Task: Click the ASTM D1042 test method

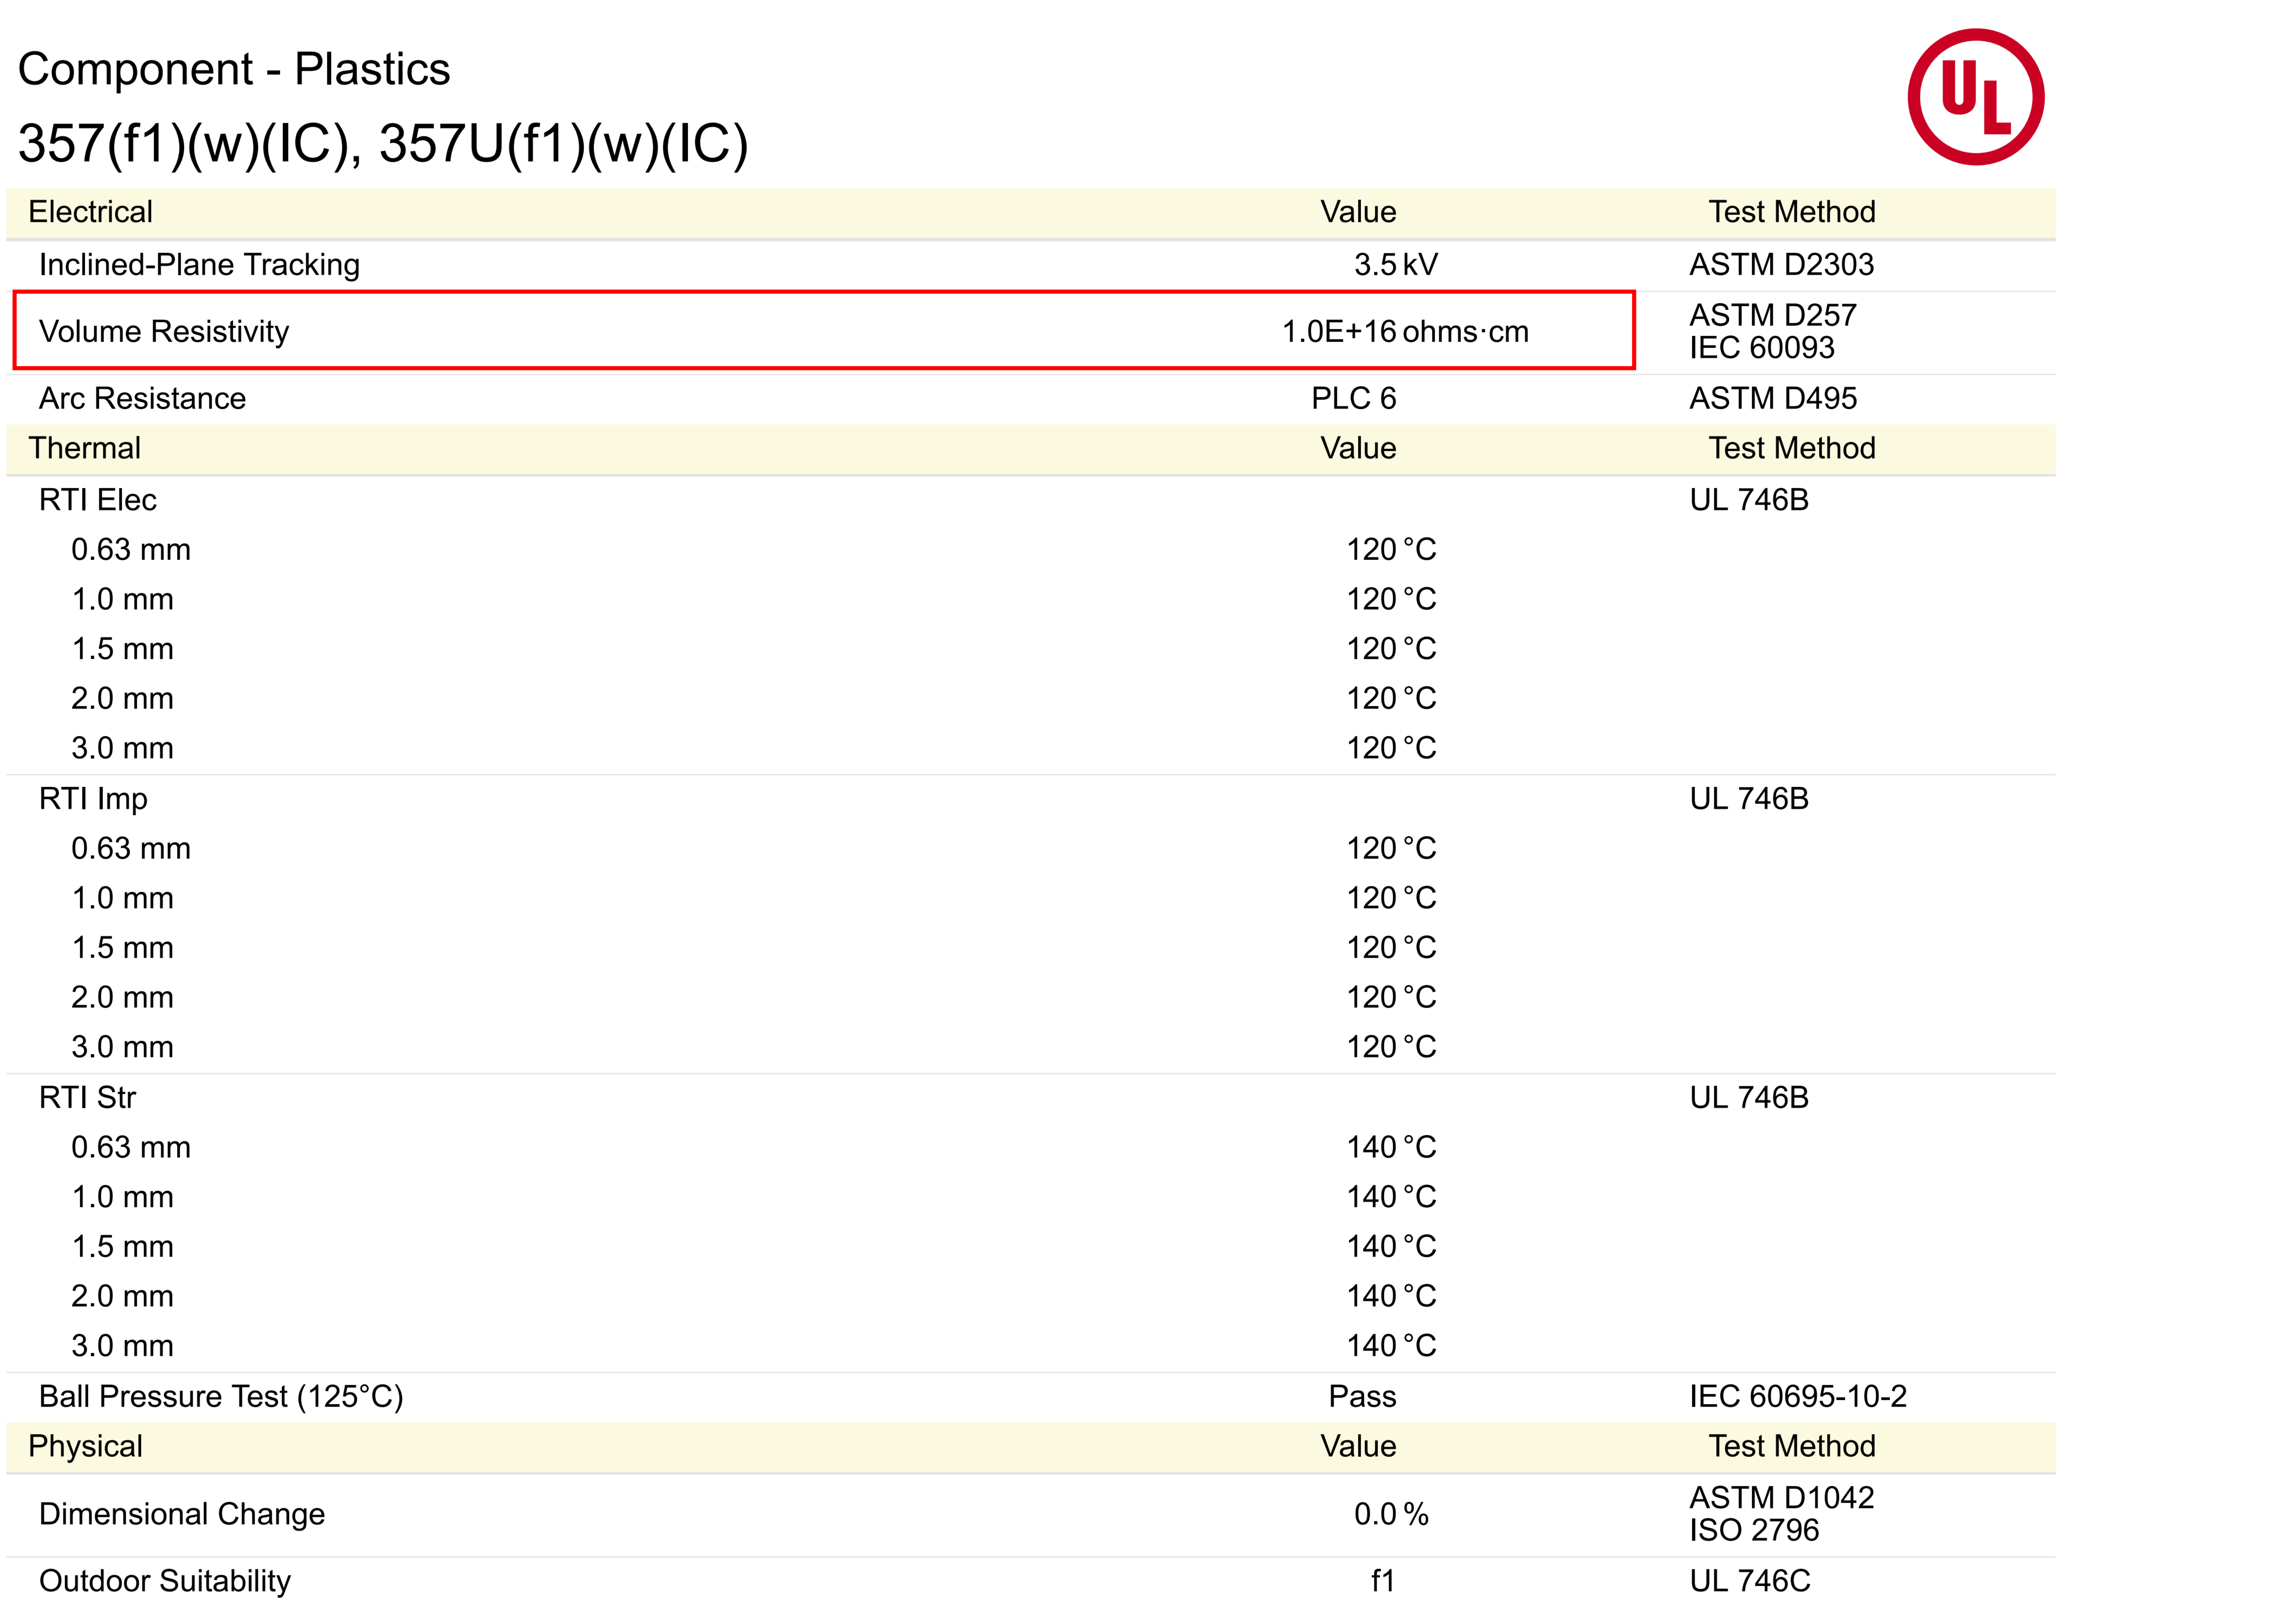Action: [x=1781, y=1498]
